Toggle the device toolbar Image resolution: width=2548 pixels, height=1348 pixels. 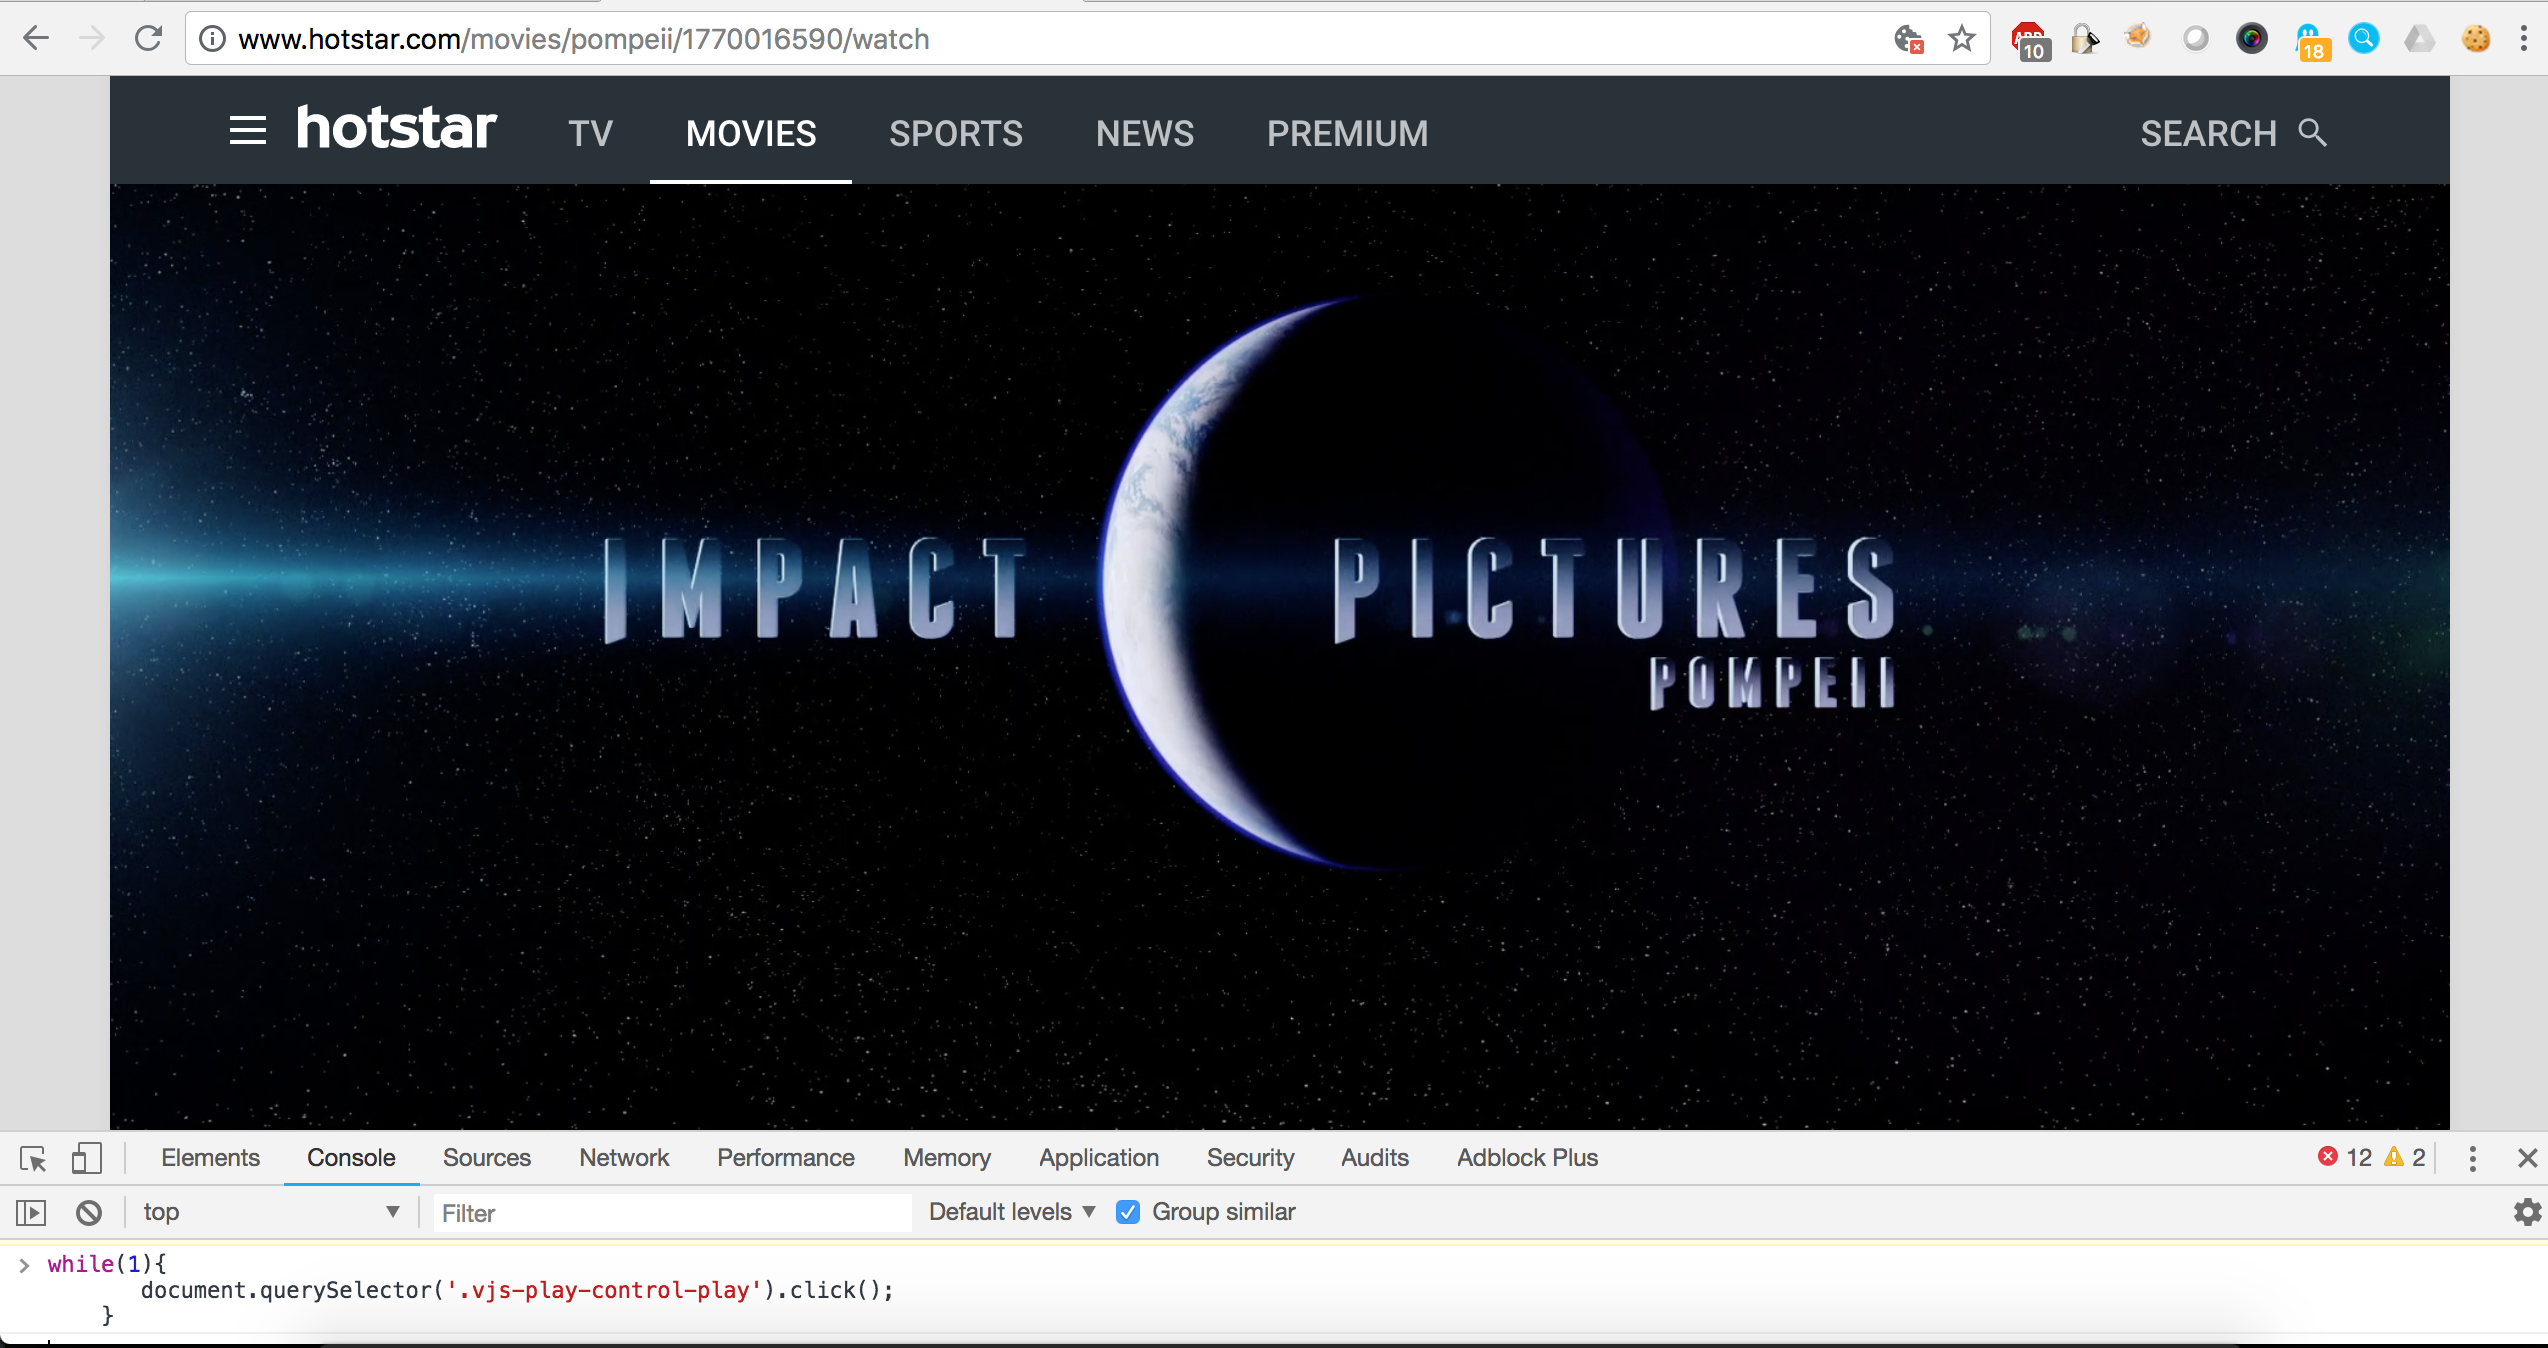[x=87, y=1158]
